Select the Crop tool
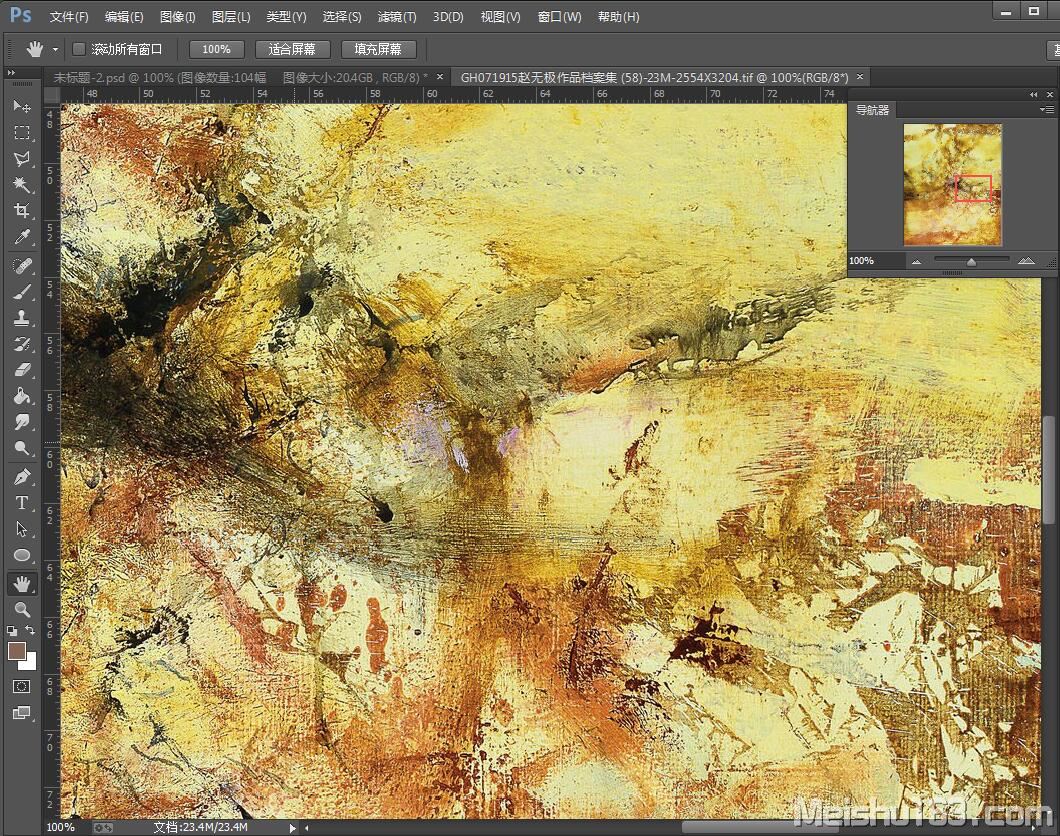Image resolution: width=1060 pixels, height=836 pixels. tap(22, 210)
